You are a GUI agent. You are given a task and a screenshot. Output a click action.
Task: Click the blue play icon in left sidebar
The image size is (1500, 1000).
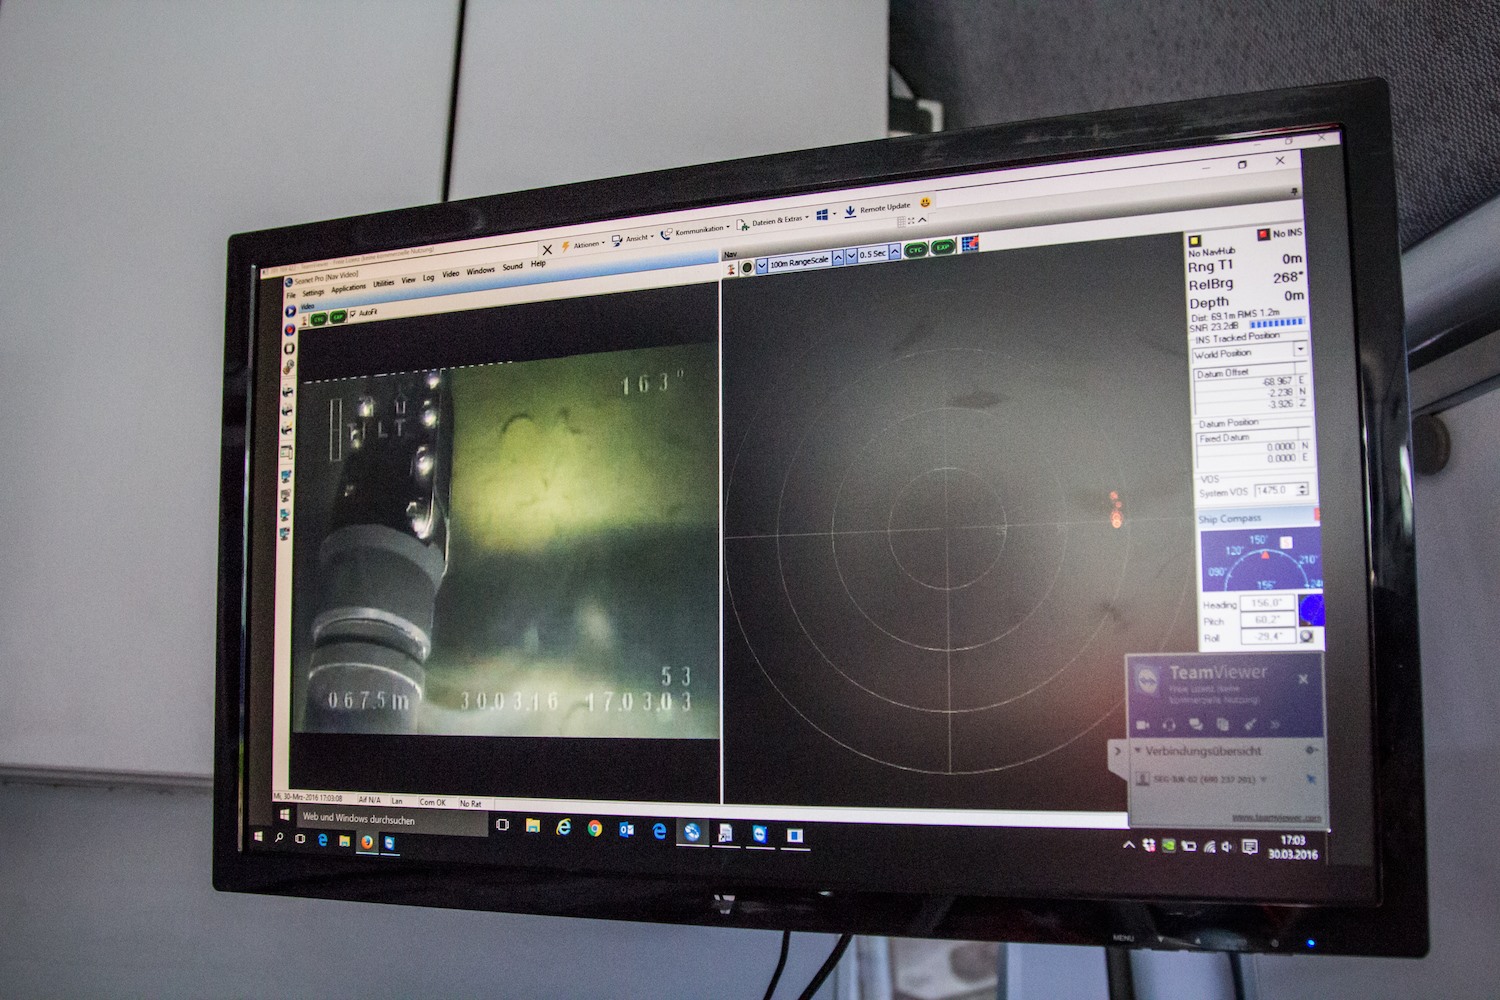tap(290, 311)
